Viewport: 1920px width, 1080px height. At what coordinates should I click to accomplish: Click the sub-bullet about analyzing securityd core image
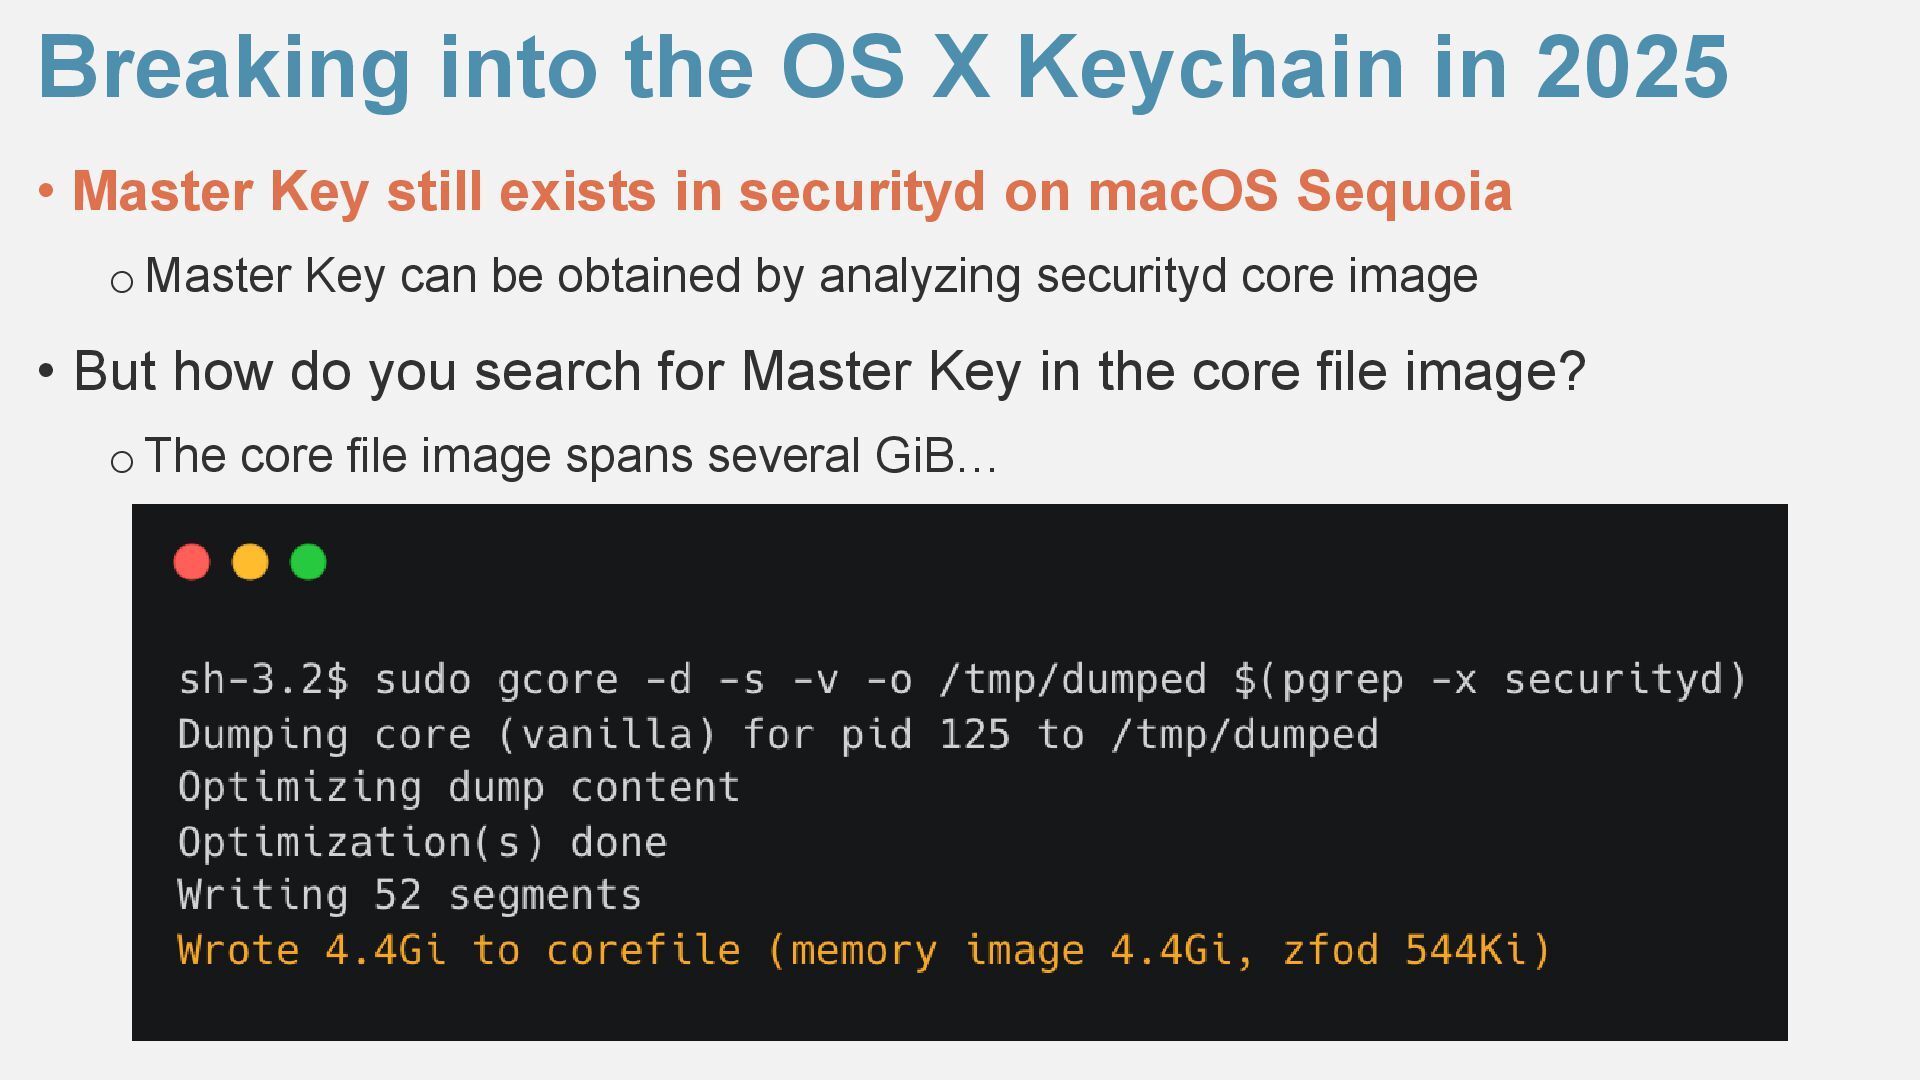(x=811, y=276)
